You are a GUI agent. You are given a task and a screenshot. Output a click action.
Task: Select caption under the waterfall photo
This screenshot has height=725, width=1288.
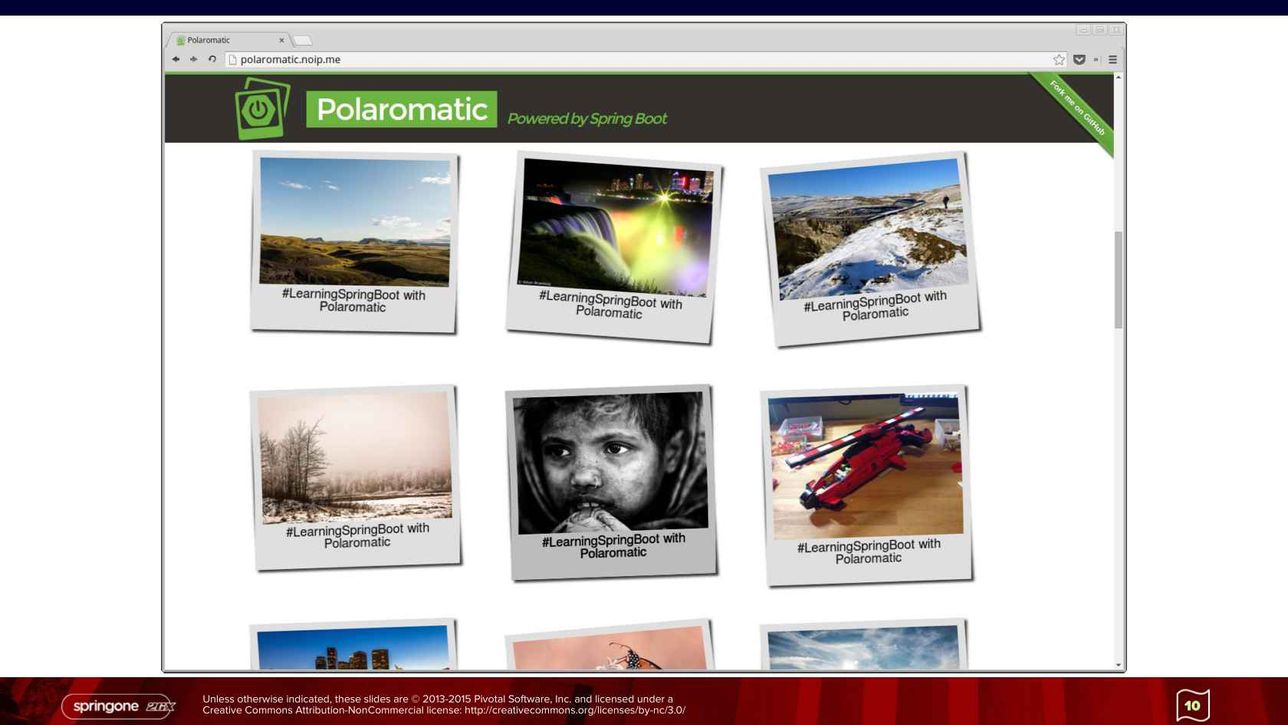pos(610,305)
